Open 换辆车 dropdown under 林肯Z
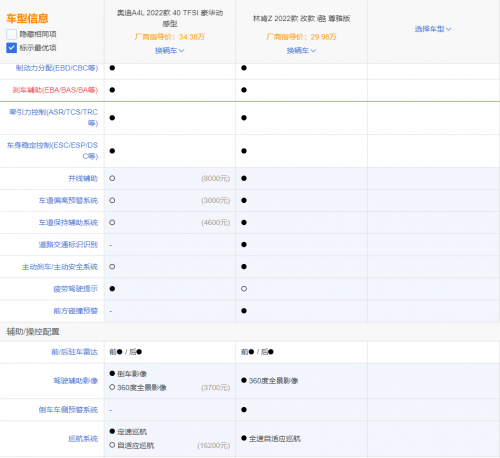Screen dimensions: 500x458 (301, 50)
